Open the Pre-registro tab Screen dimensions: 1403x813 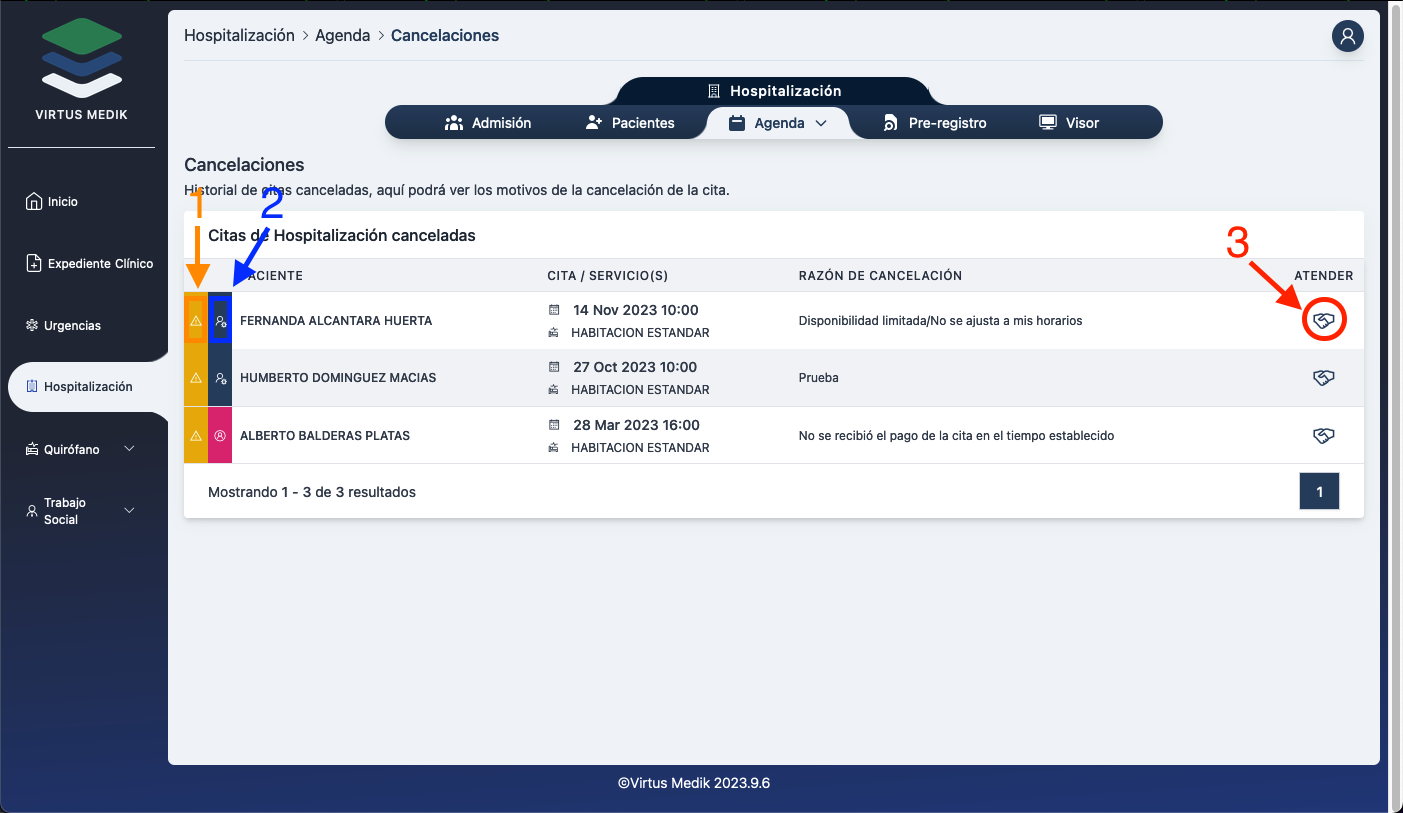tap(935, 123)
